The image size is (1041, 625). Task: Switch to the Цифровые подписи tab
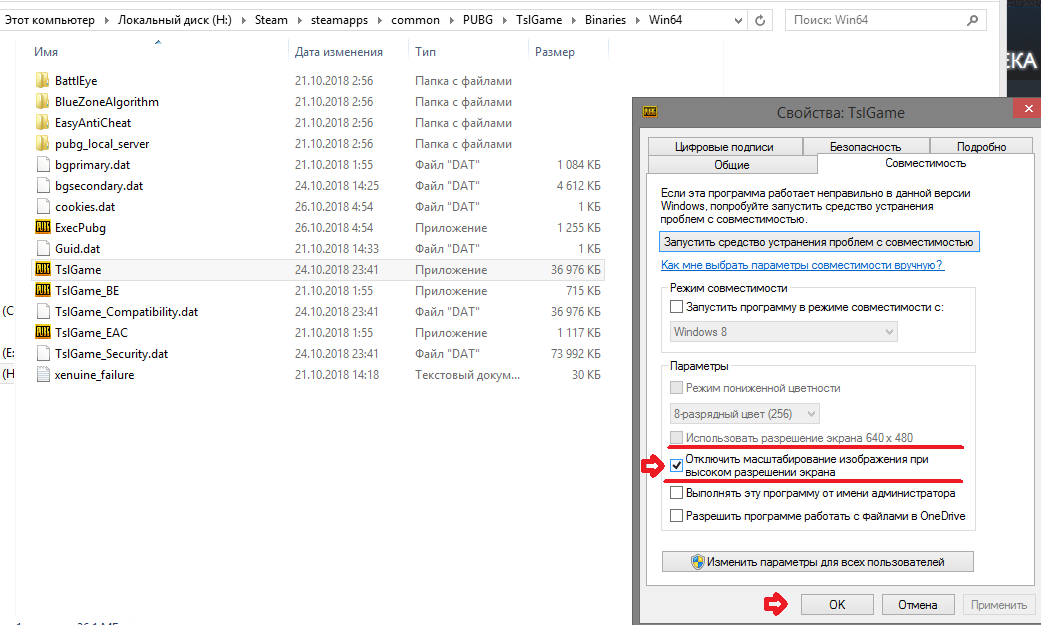click(x=724, y=147)
